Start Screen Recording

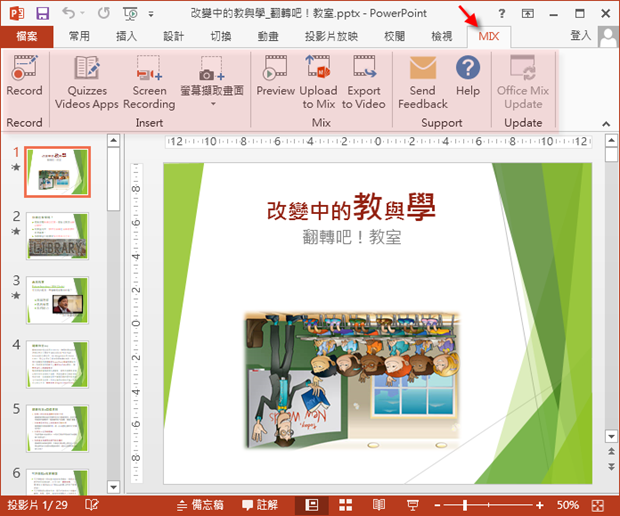tap(149, 82)
